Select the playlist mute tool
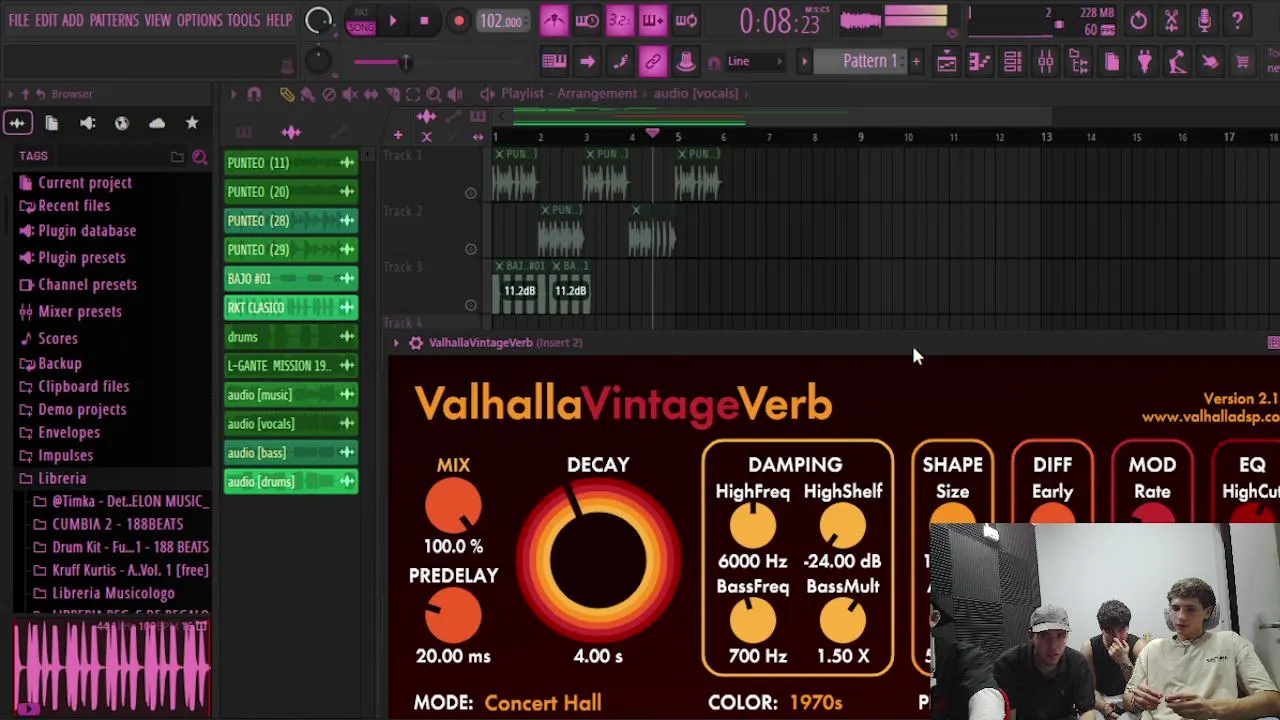Image resolution: width=1280 pixels, height=720 pixels. coord(350,94)
